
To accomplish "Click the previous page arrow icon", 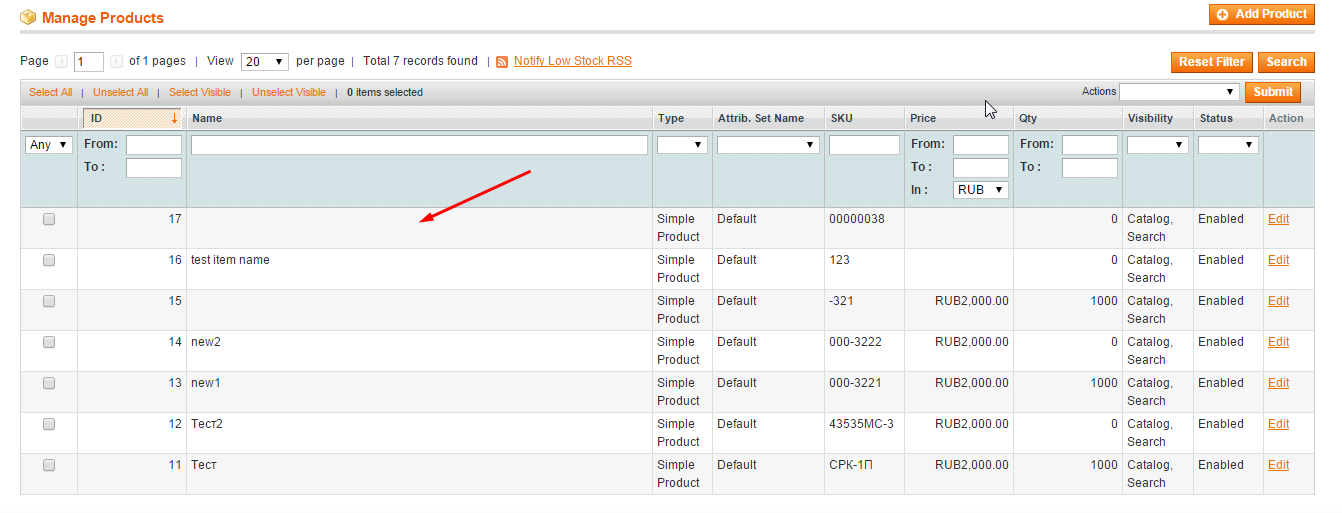I will point(62,62).
